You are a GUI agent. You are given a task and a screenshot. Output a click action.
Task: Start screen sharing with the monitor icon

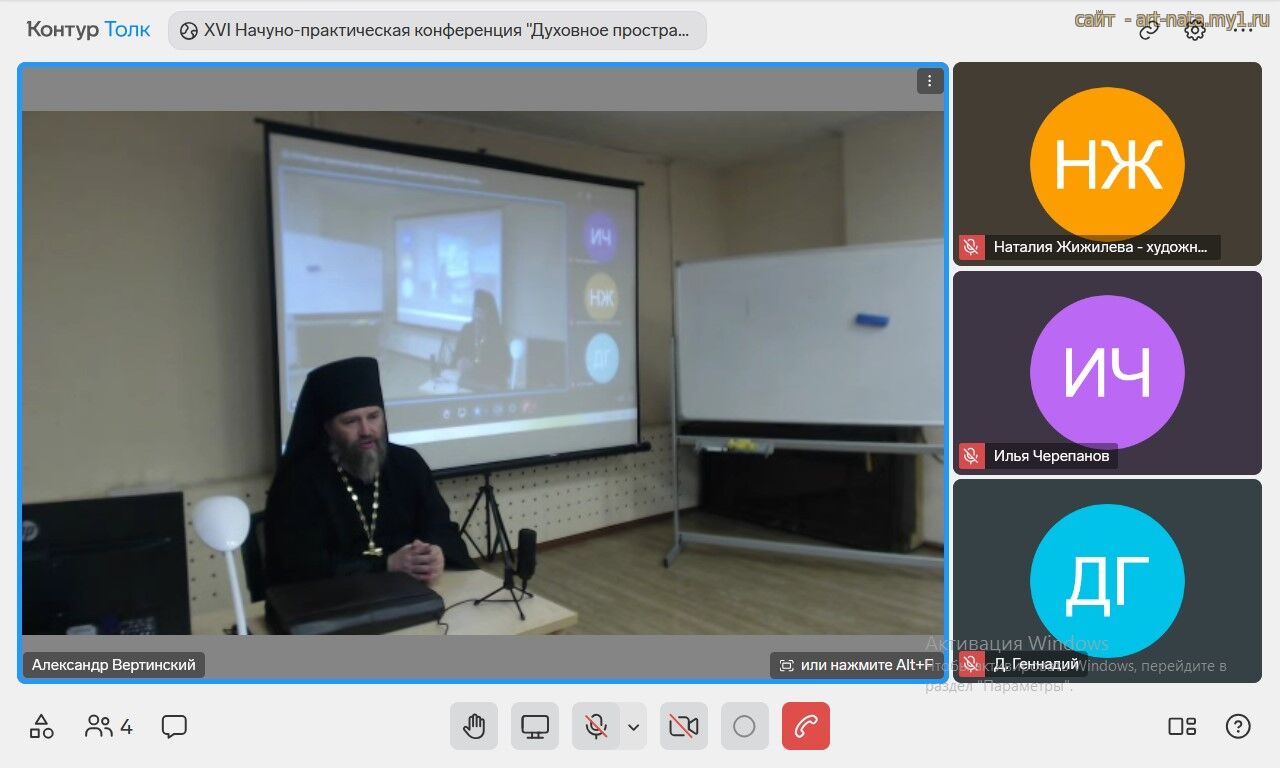[x=535, y=726]
